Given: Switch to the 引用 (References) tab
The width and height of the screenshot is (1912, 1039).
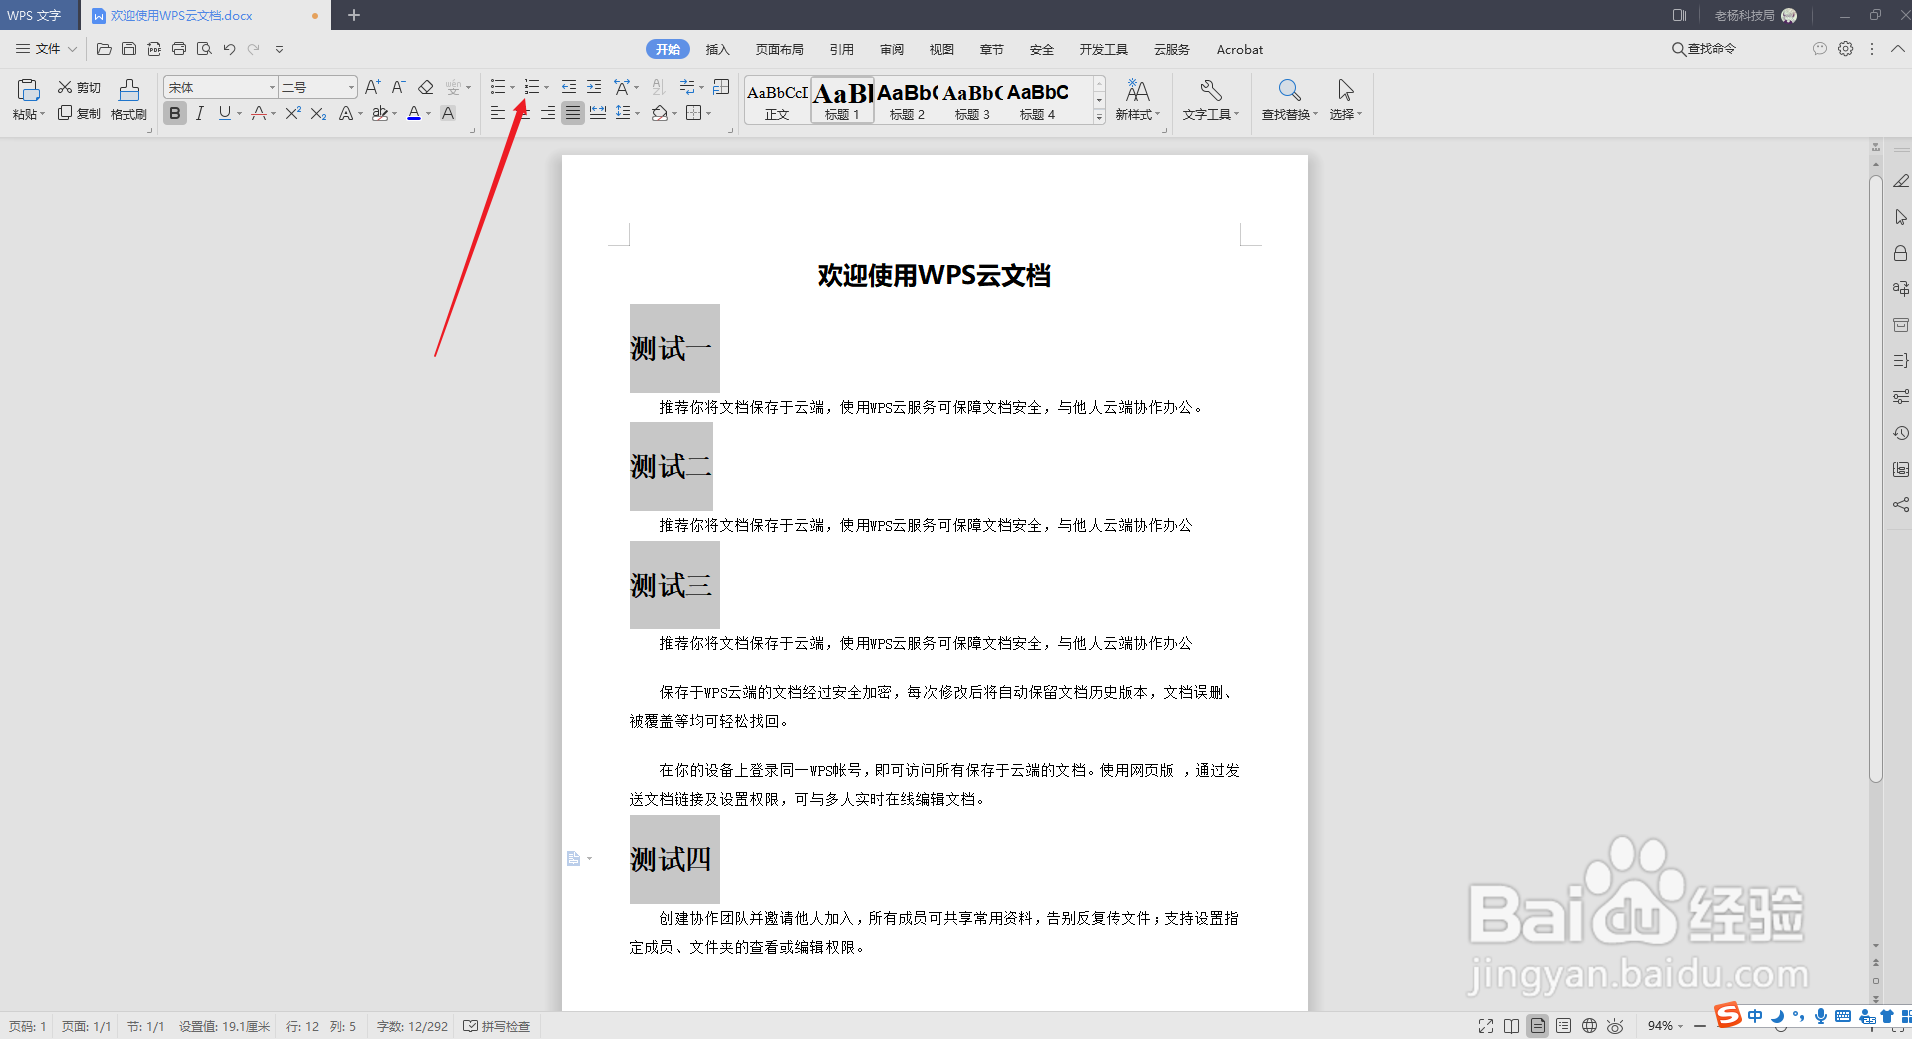Looking at the screenshot, I should click(842, 49).
